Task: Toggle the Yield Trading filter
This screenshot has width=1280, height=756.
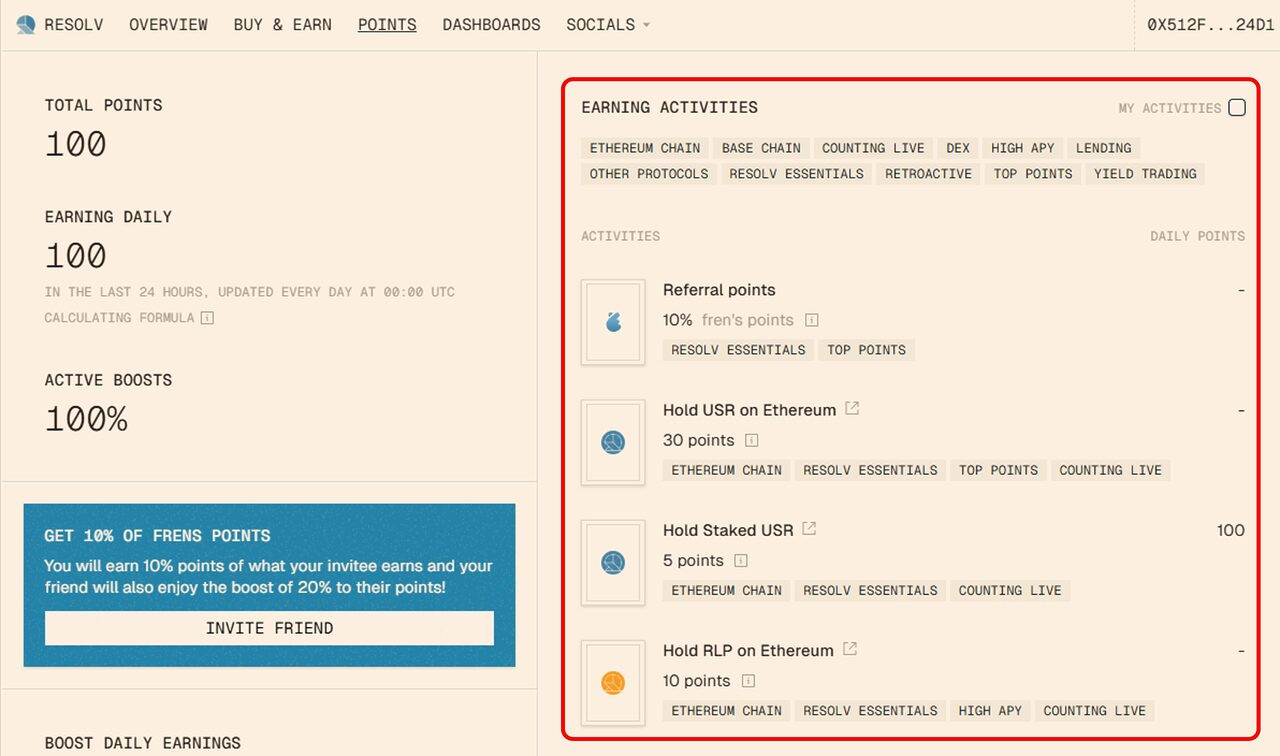Action: point(1144,173)
